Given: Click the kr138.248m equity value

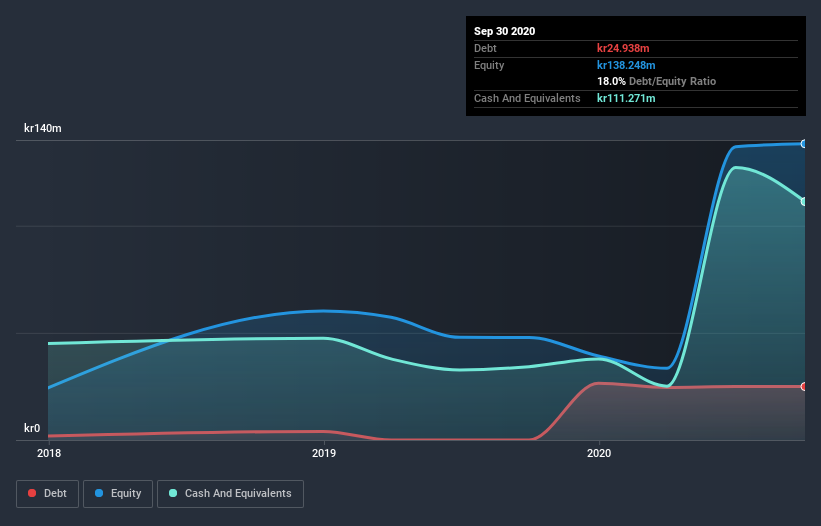Looking at the screenshot, I should [626, 65].
